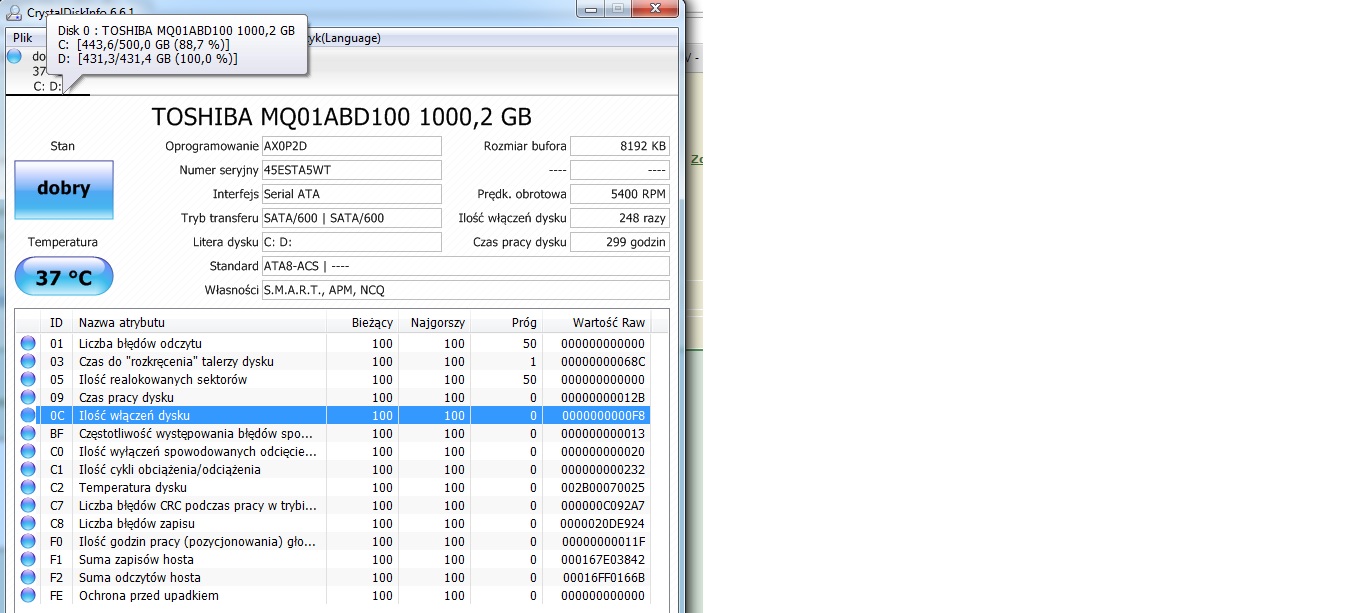Click the Litera dysku field

coord(351,242)
